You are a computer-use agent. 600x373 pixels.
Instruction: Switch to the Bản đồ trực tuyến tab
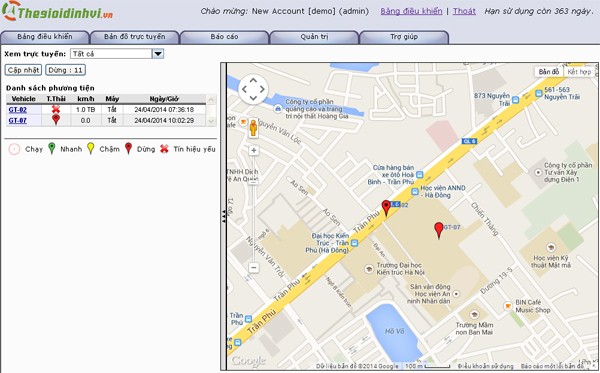[135, 37]
